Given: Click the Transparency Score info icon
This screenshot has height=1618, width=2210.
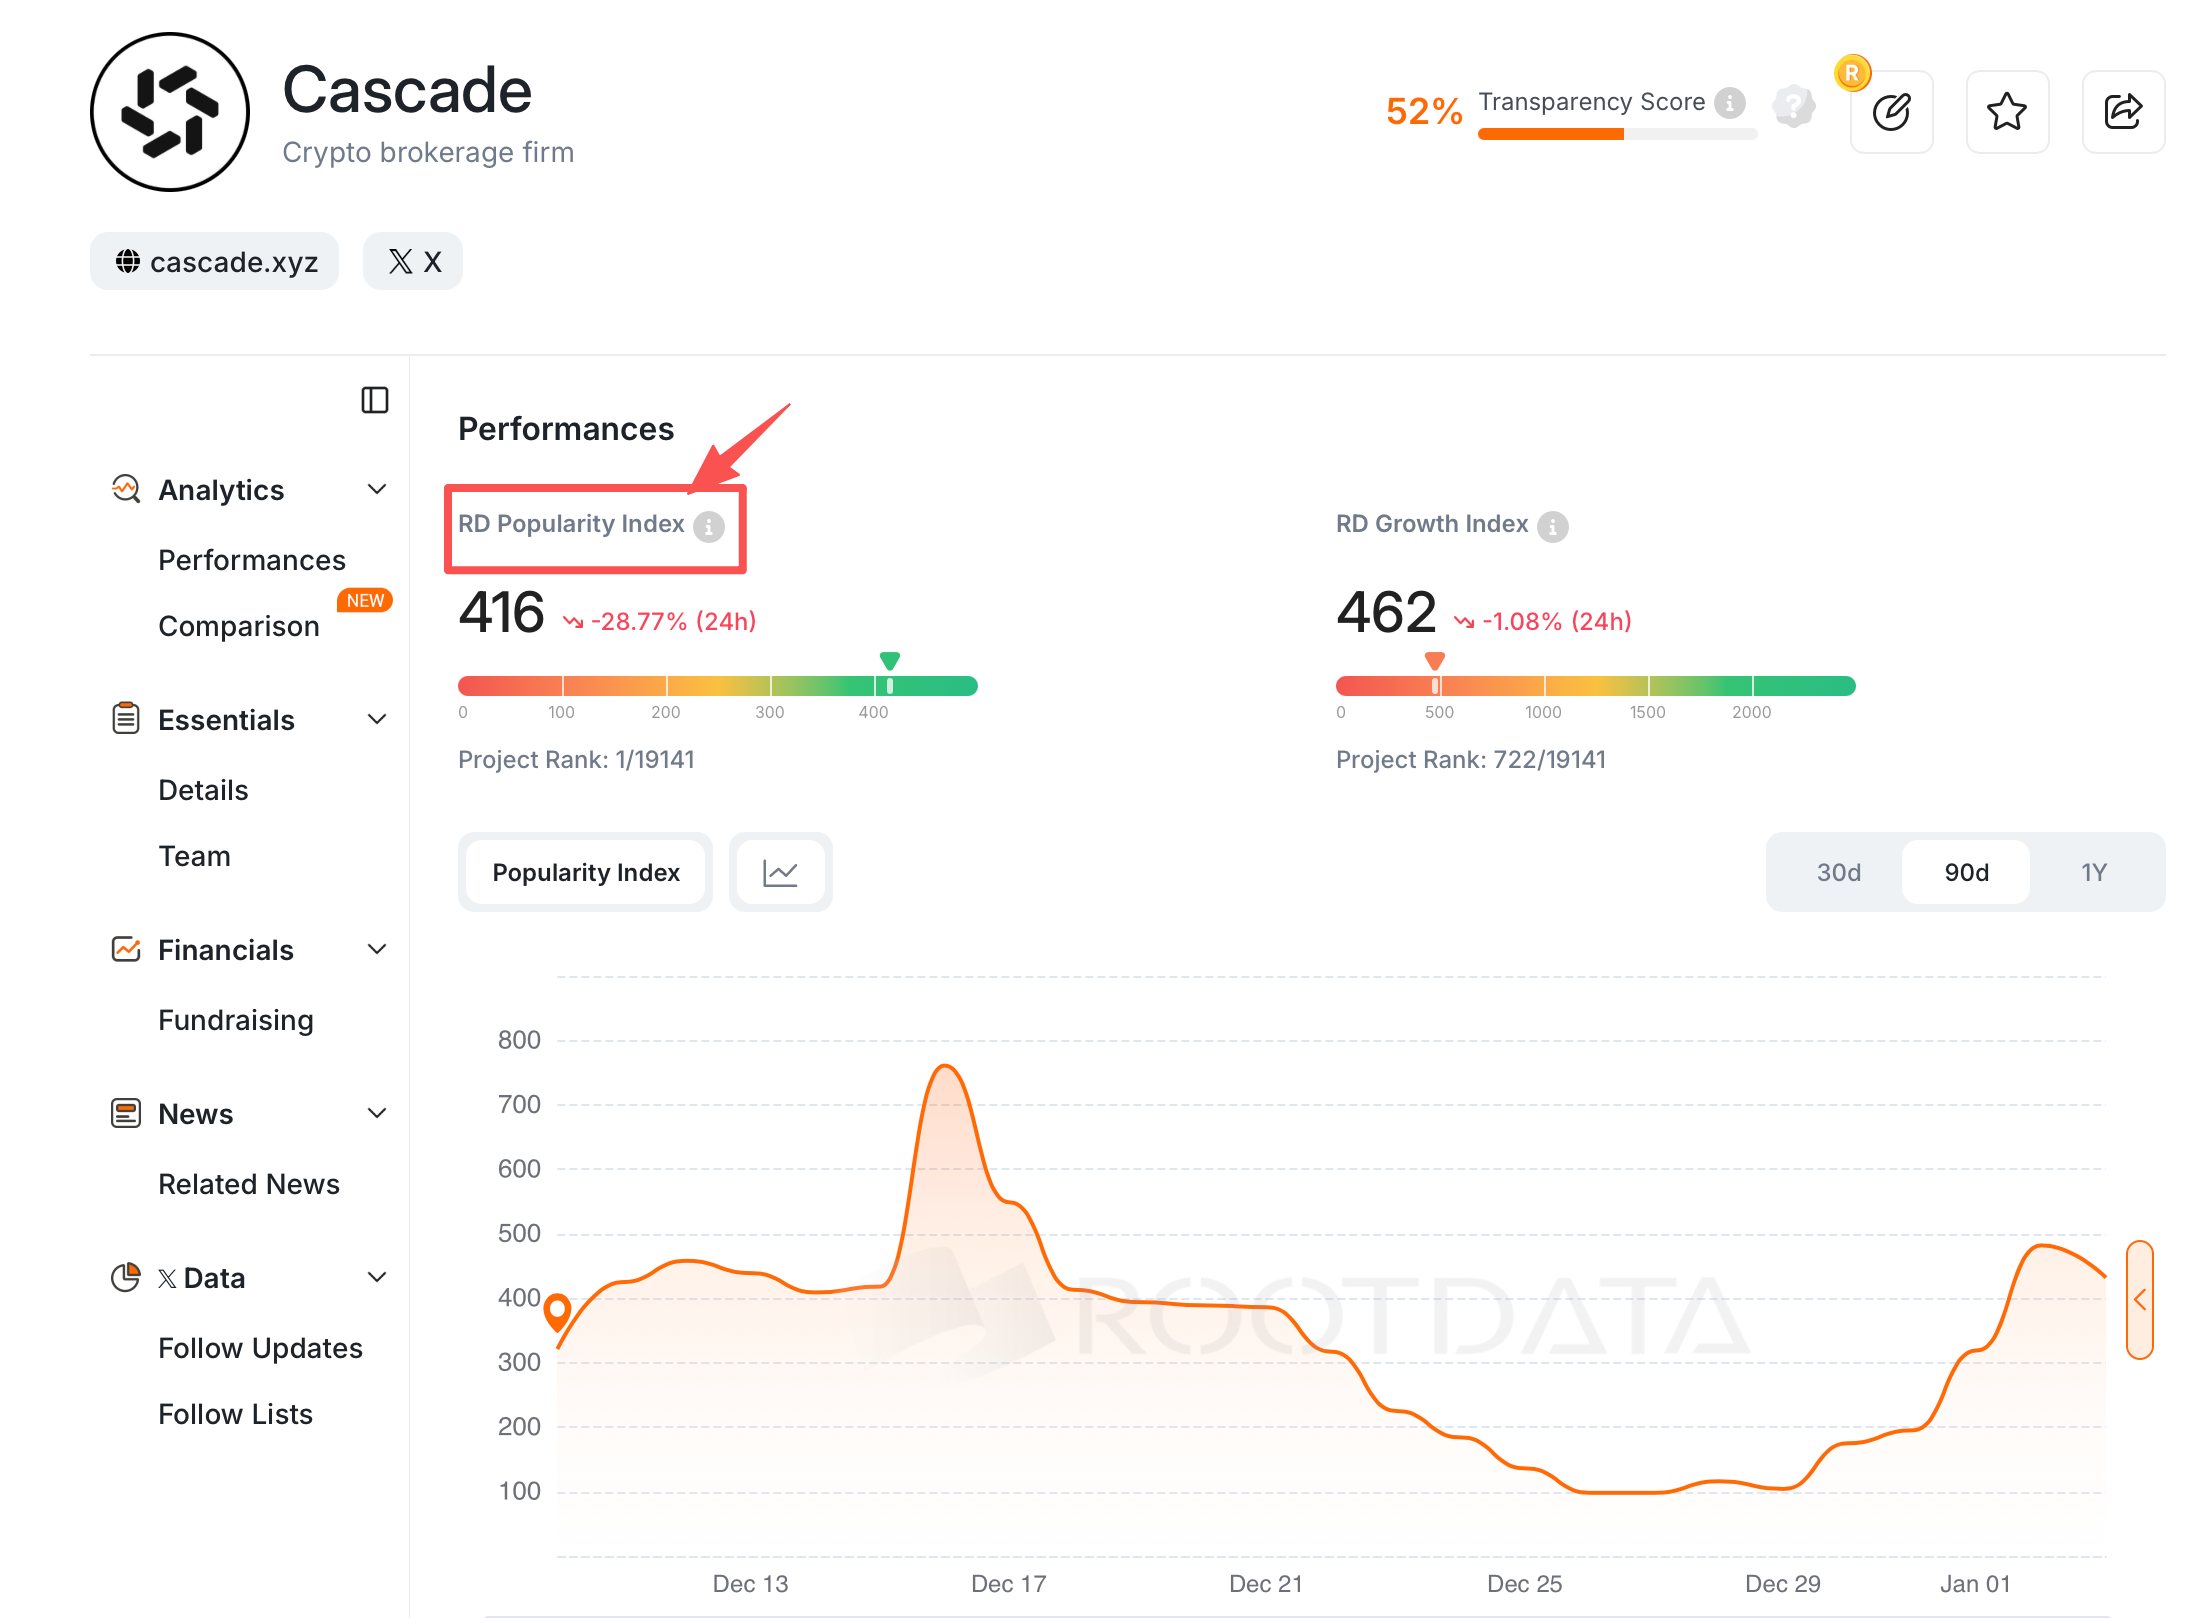Looking at the screenshot, I should [1729, 103].
